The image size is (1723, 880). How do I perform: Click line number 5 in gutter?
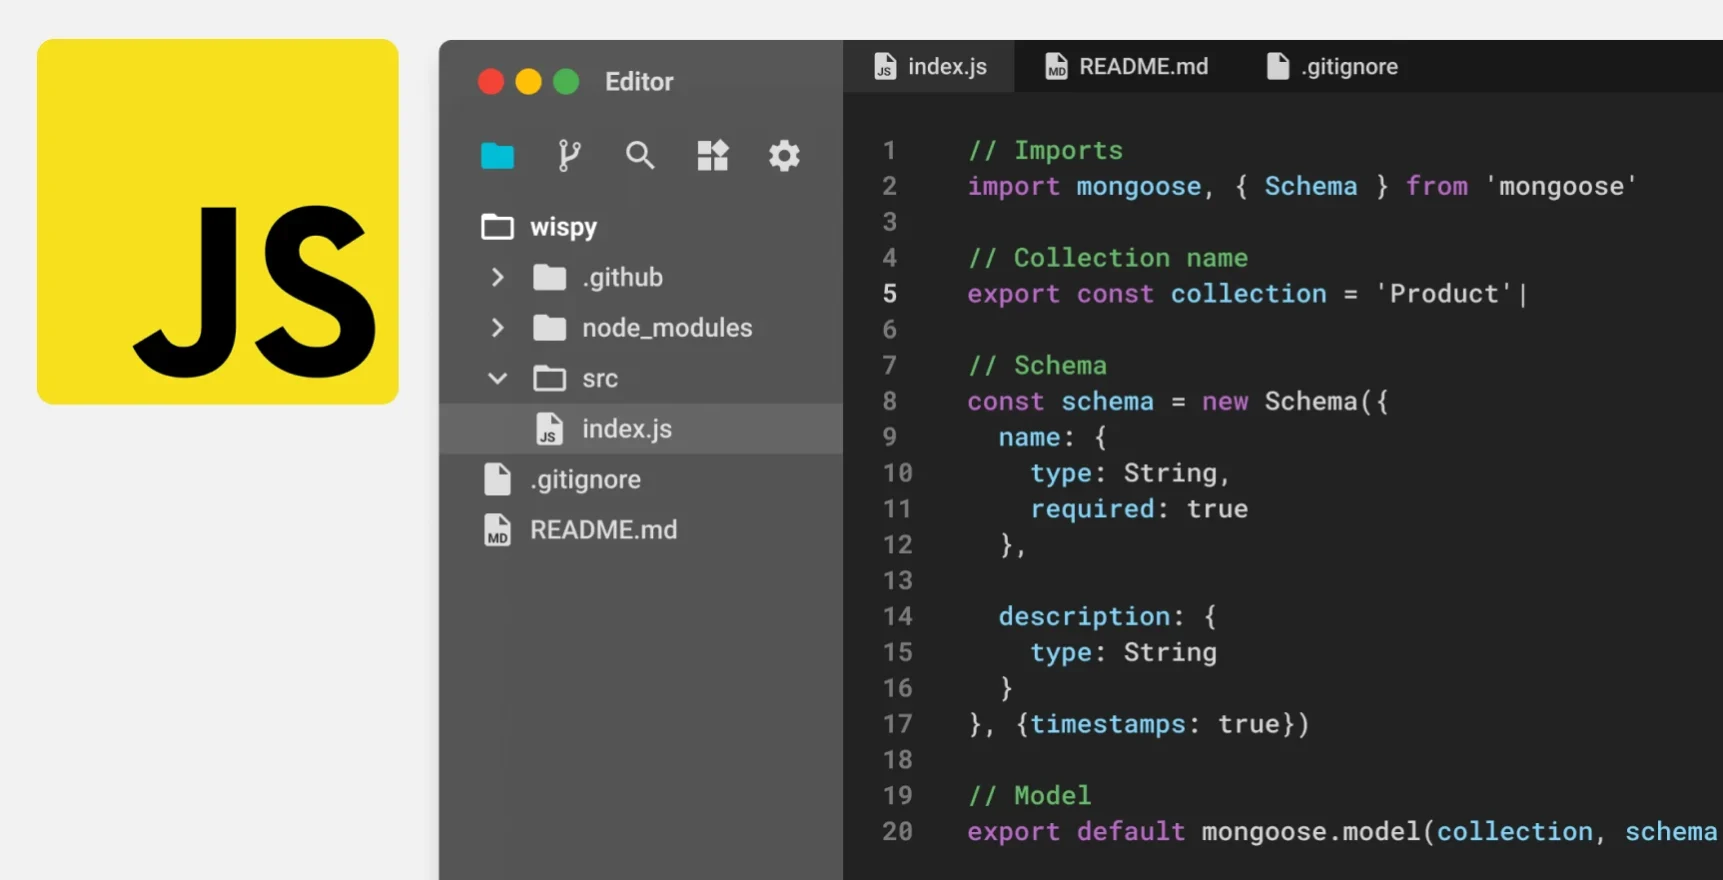point(890,294)
